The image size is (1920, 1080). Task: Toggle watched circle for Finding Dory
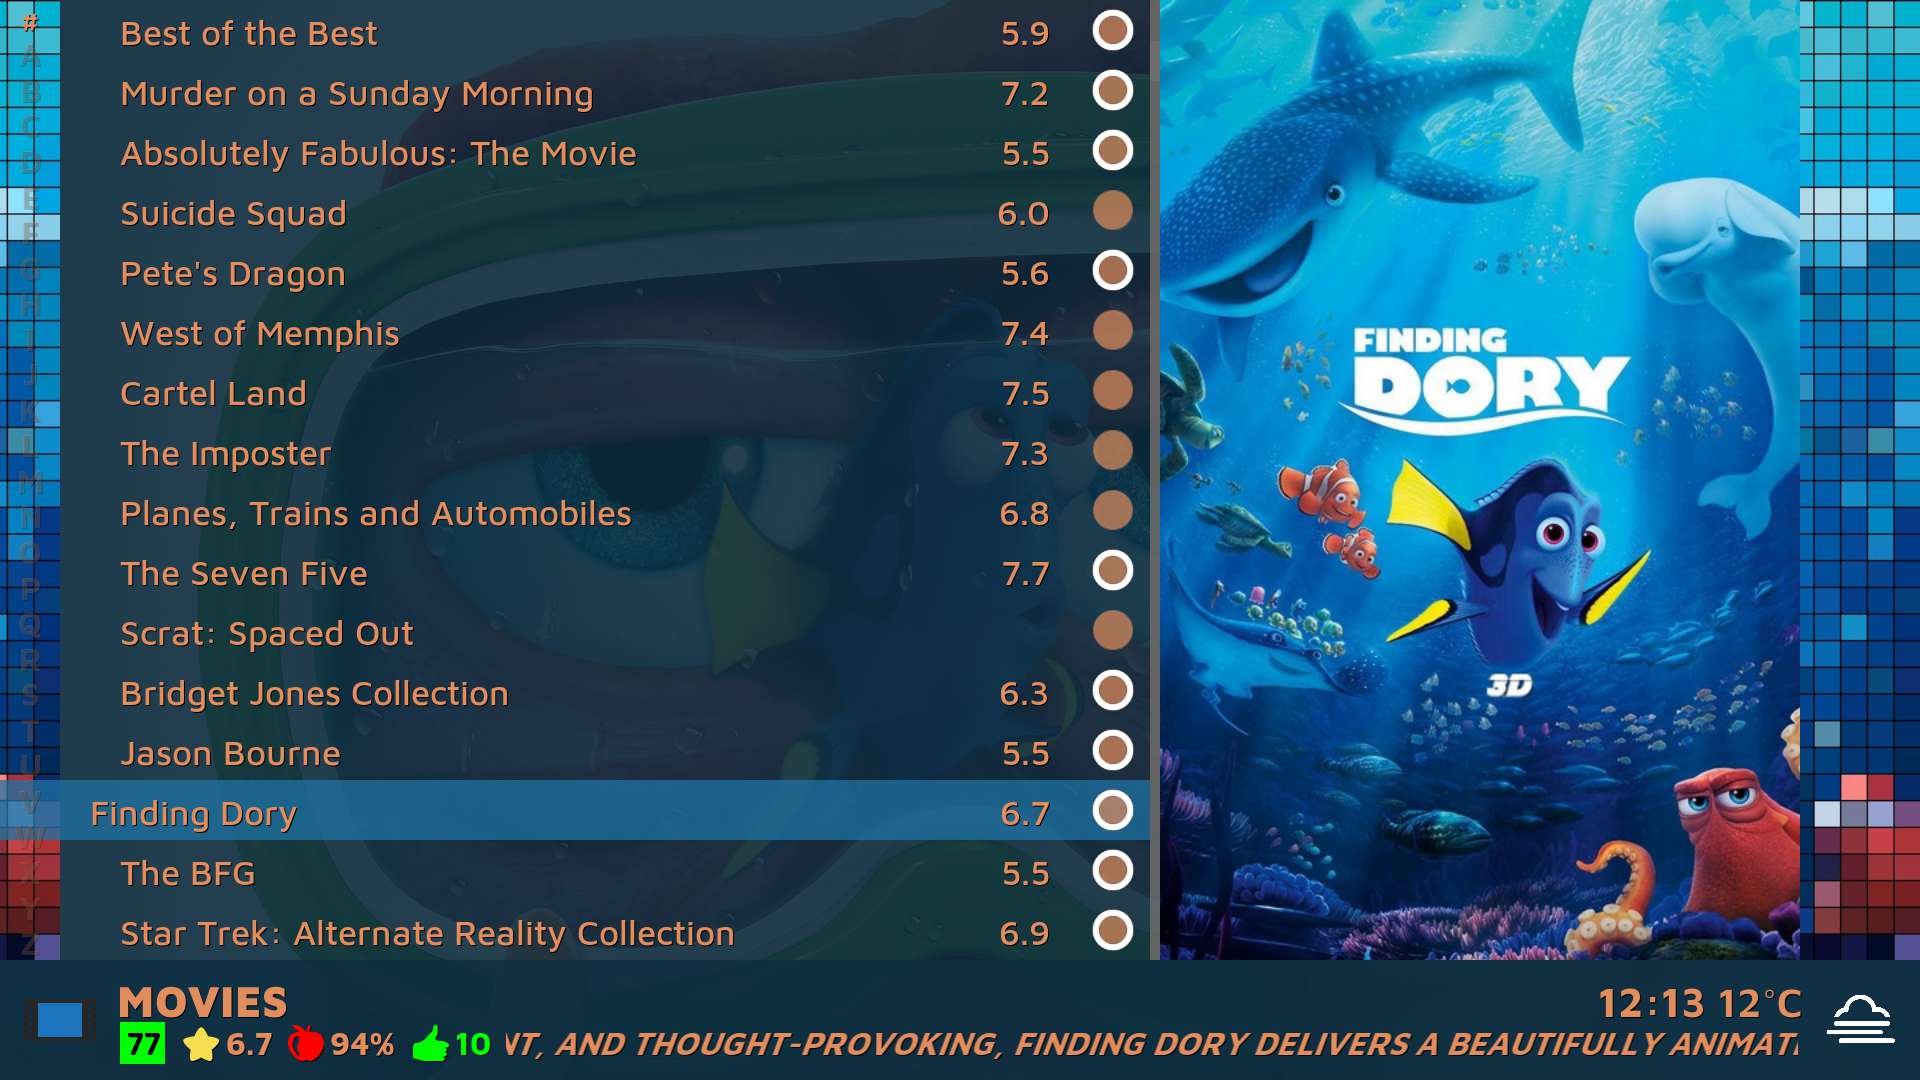click(1112, 811)
